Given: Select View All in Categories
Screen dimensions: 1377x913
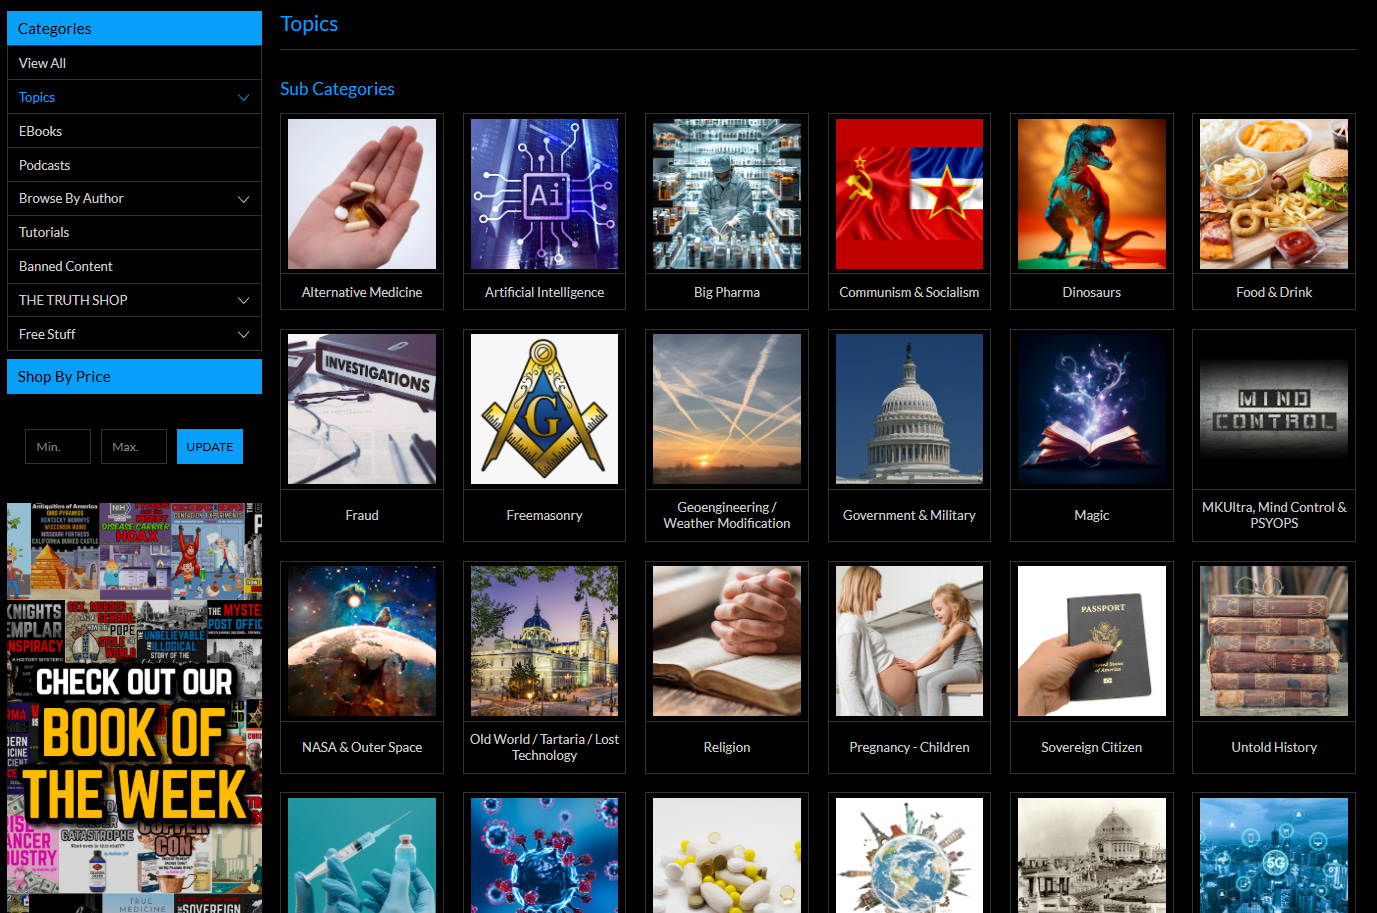Looking at the screenshot, I should point(134,63).
